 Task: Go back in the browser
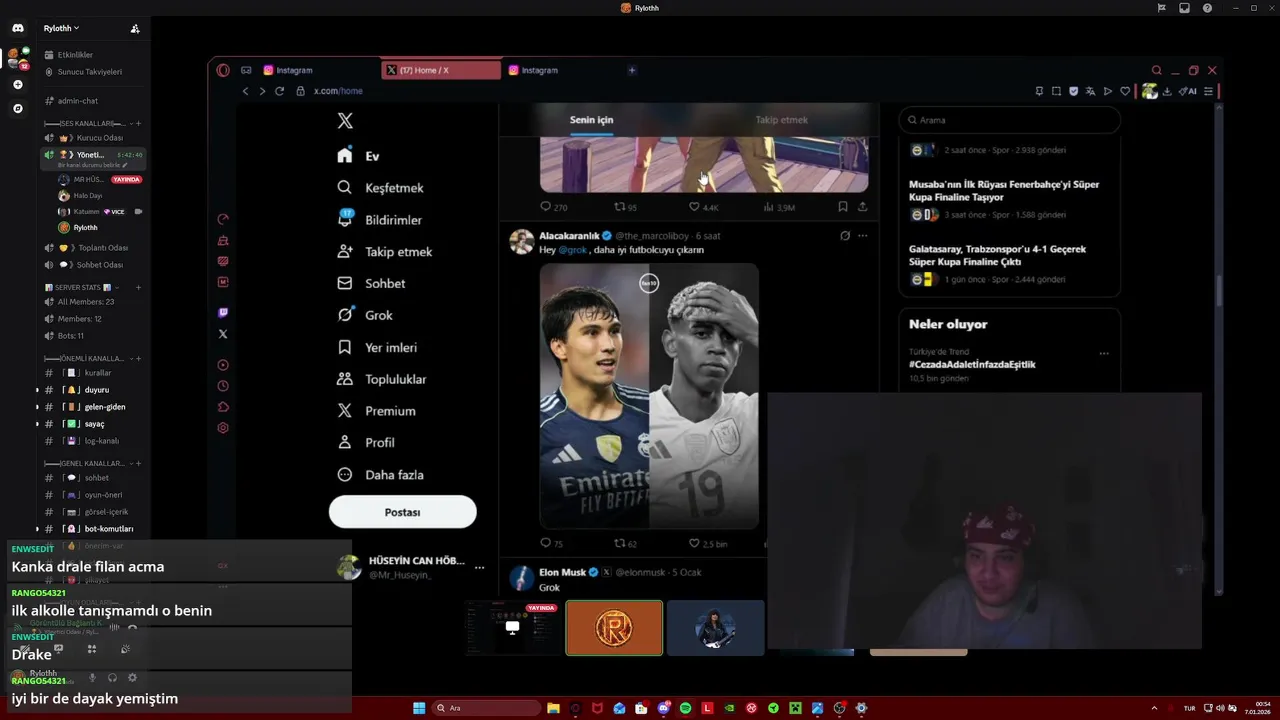(245, 91)
